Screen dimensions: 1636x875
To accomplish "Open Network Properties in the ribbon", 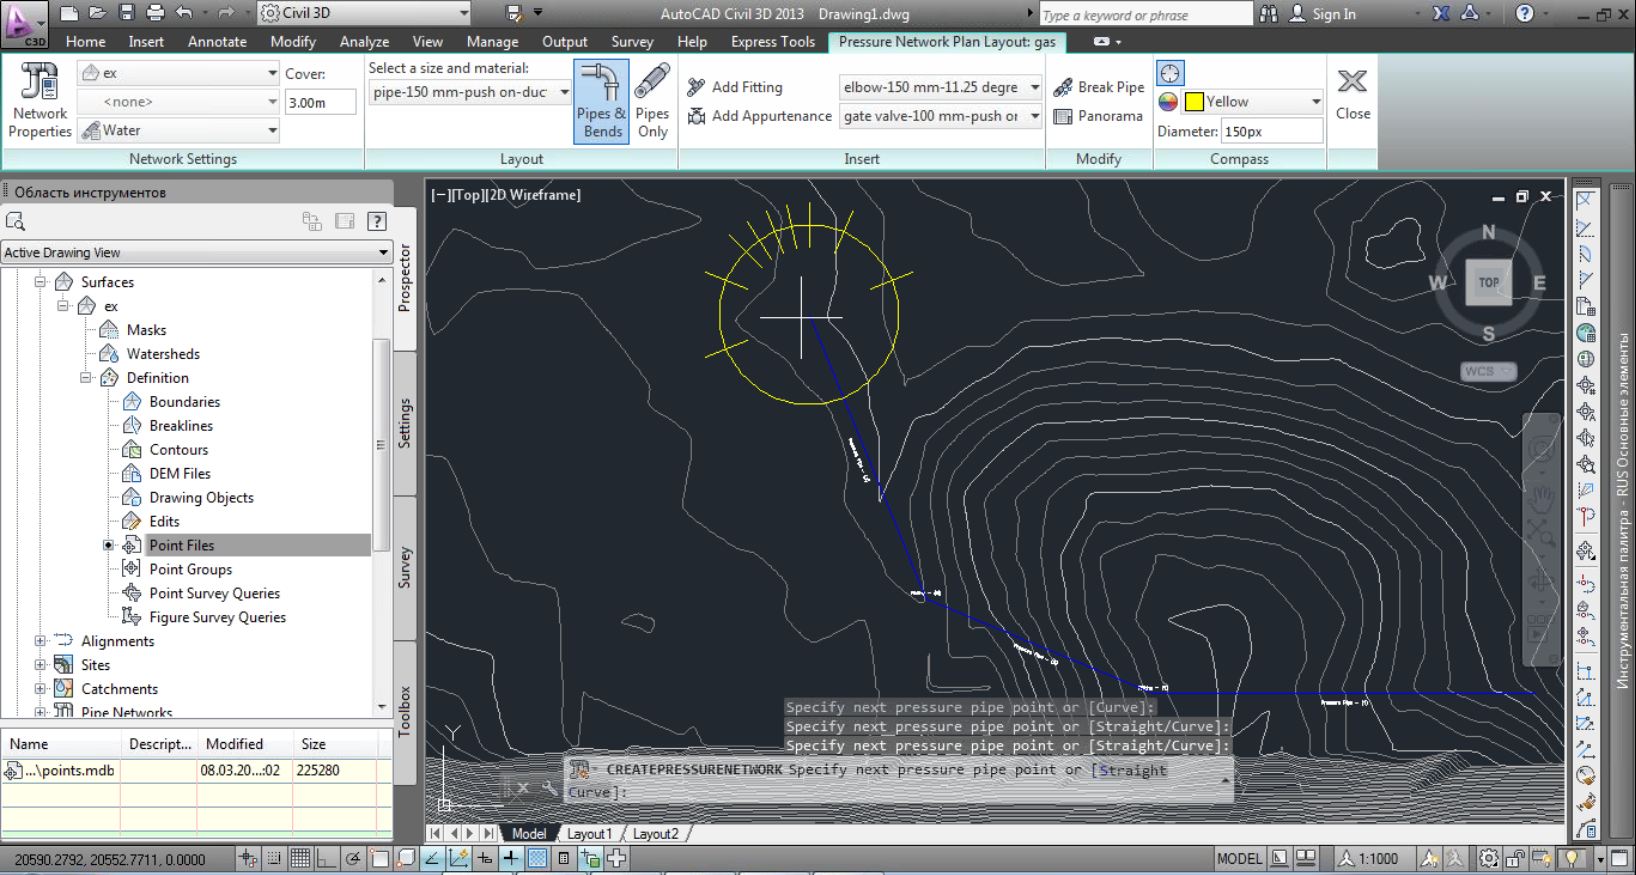I will click(x=40, y=102).
